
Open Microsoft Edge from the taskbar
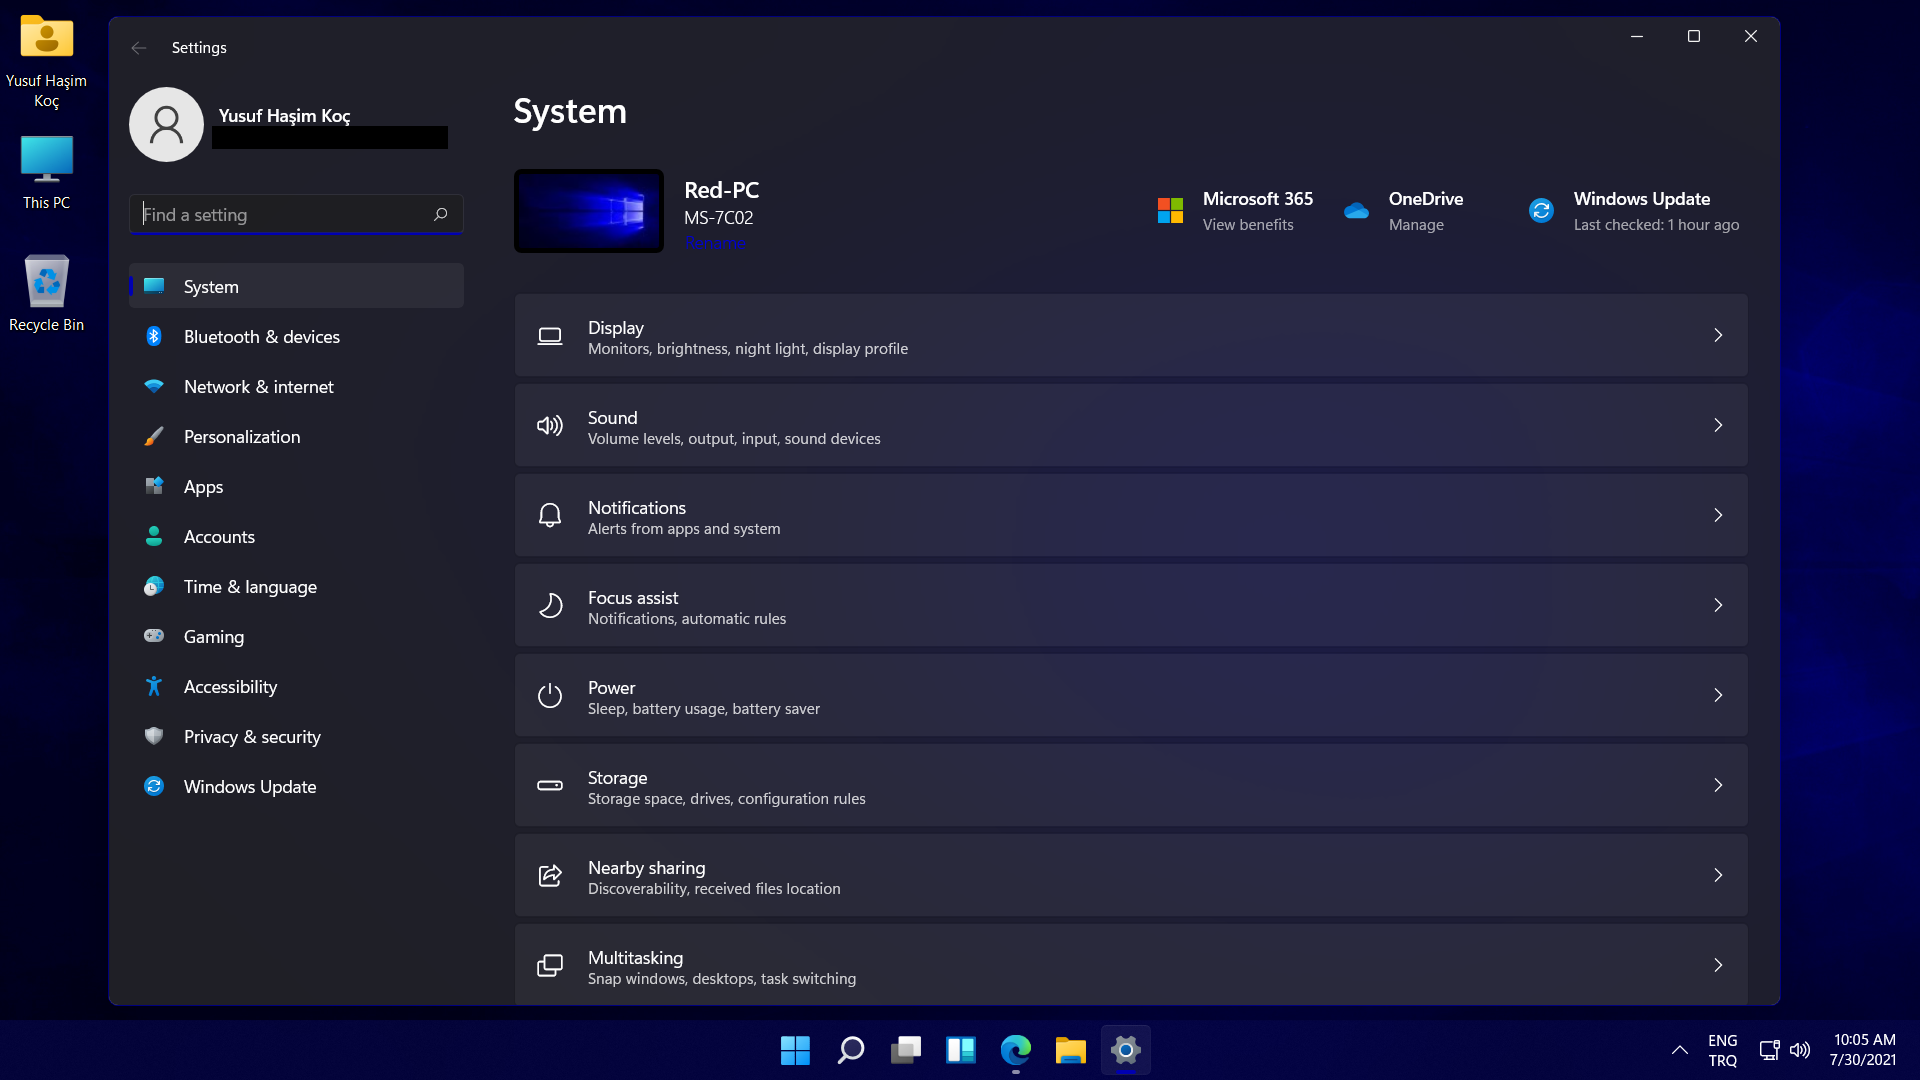(1015, 1050)
